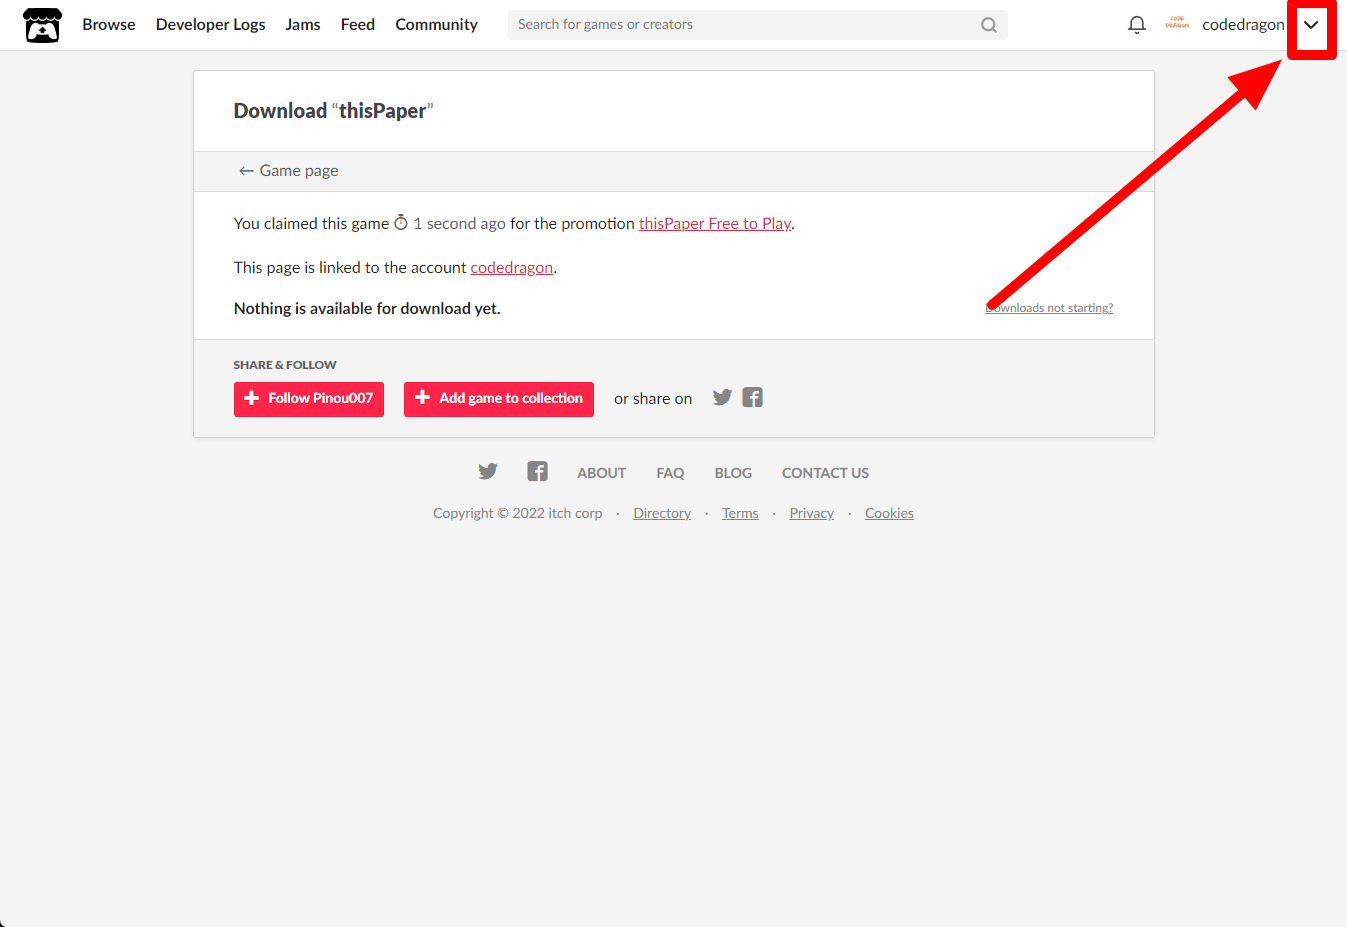
Task: Click 'Nothing is available for download yet.' text
Action: (367, 309)
